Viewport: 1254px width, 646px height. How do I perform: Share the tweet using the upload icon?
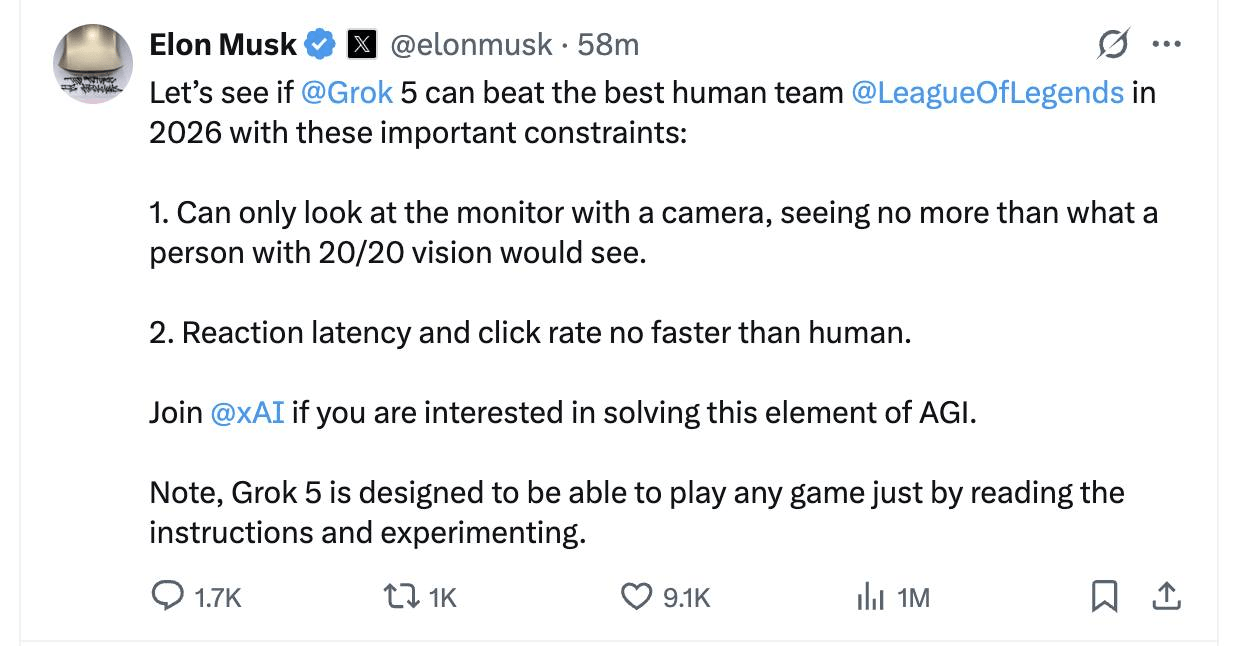(1166, 596)
